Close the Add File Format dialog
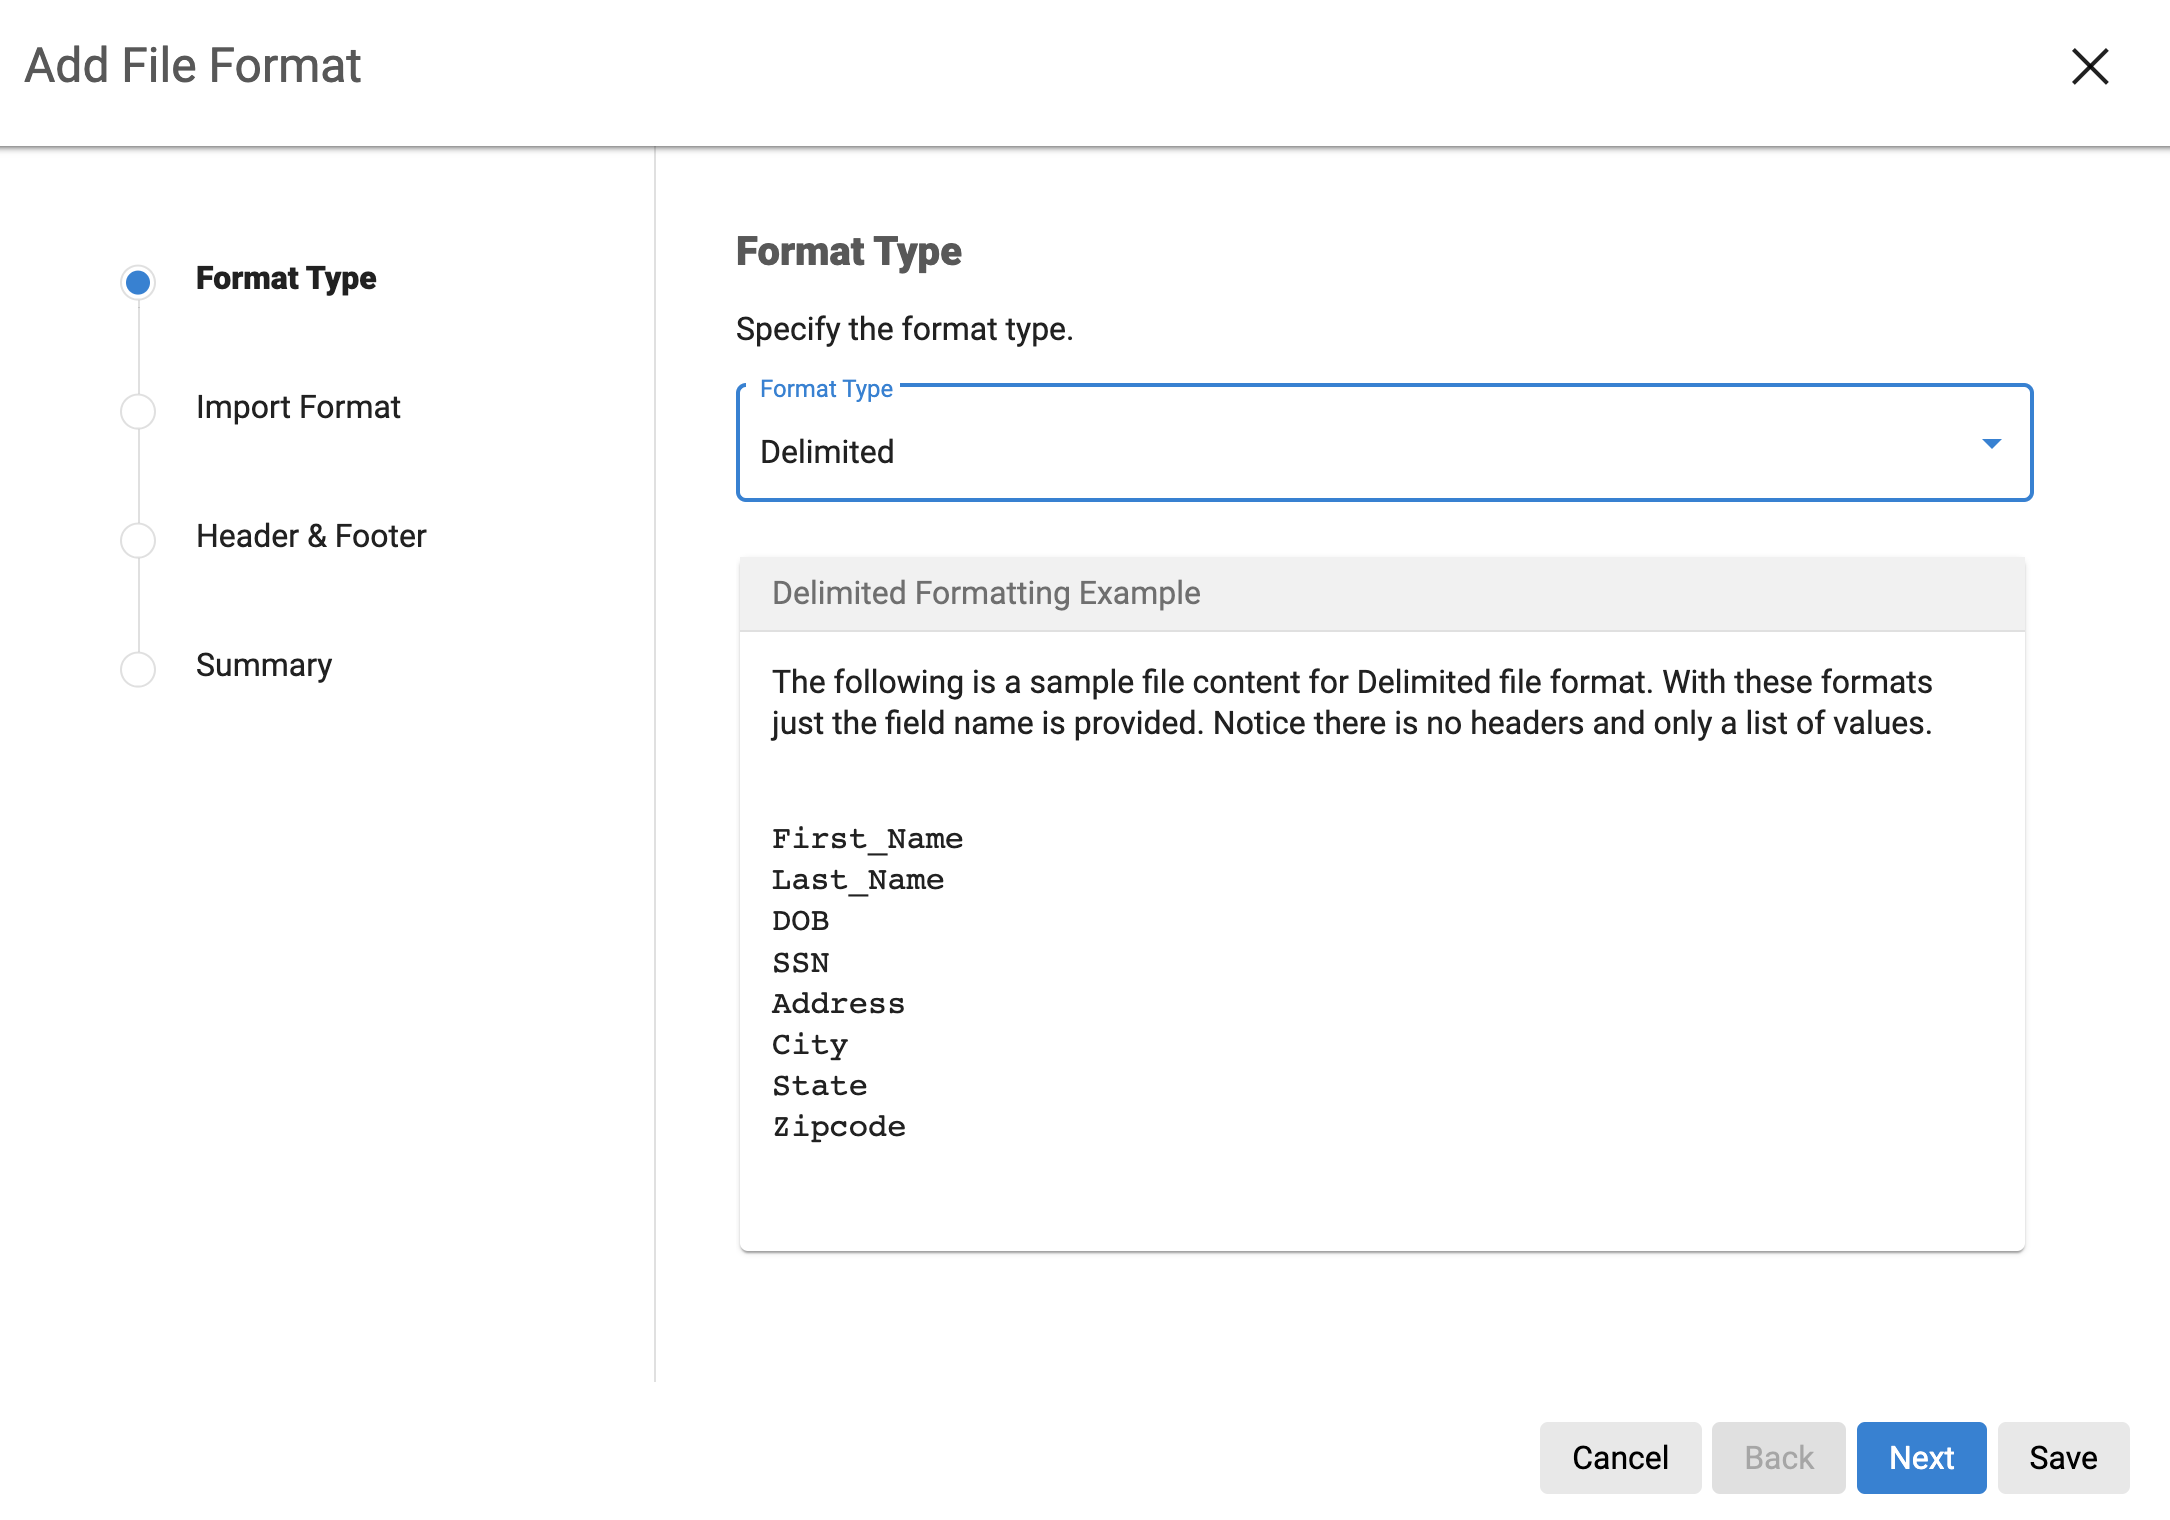The height and width of the screenshot is (1520, 2170). (2089, 67)
